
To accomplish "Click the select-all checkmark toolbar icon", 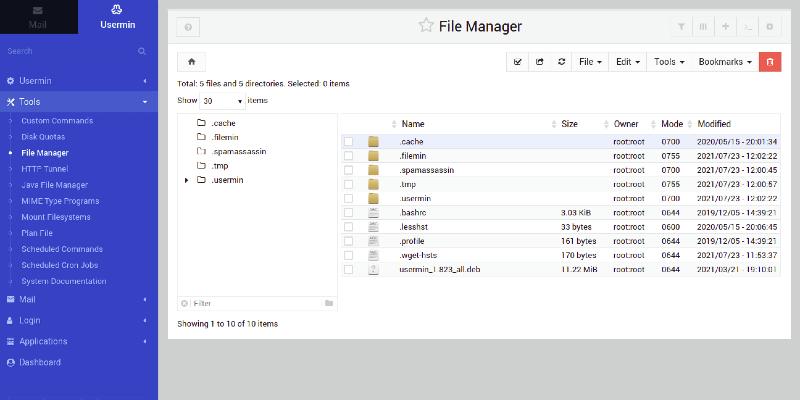I will pos(517,62).
